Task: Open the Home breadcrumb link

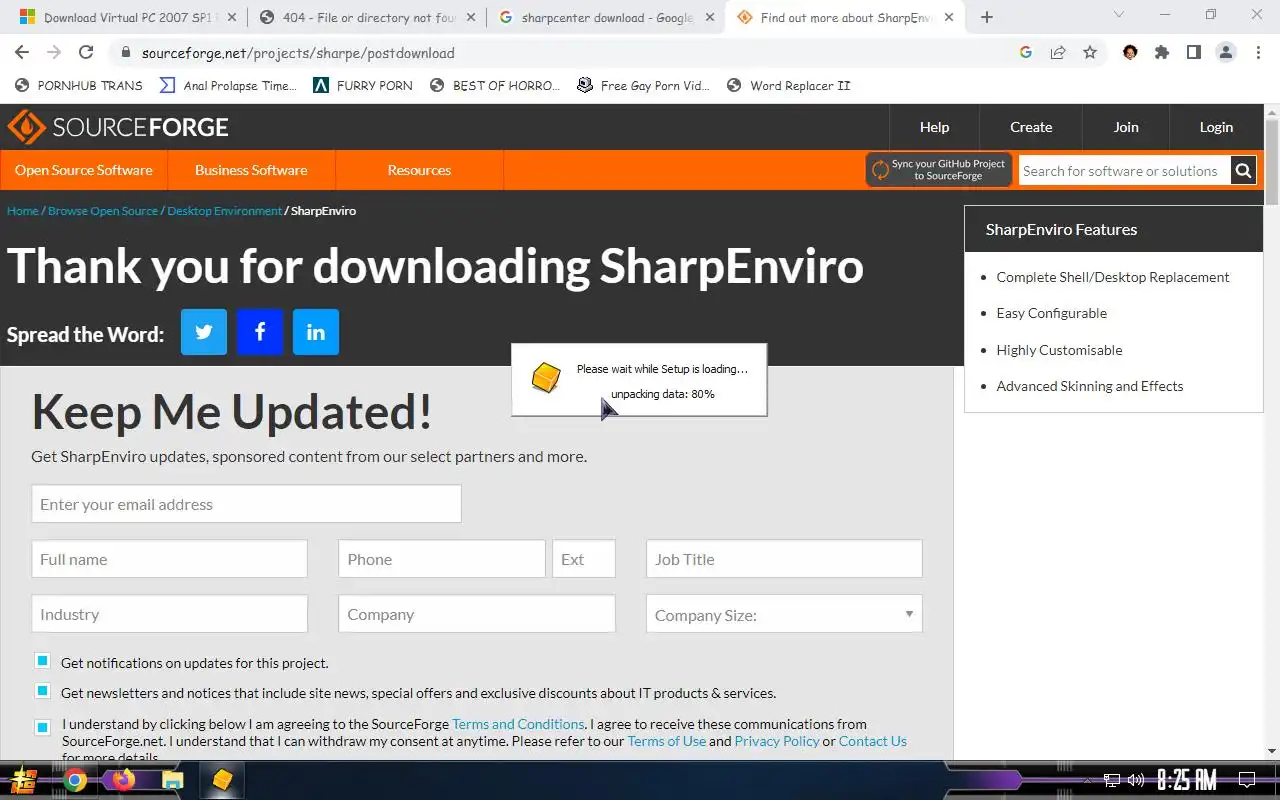Action: point(23,211)
